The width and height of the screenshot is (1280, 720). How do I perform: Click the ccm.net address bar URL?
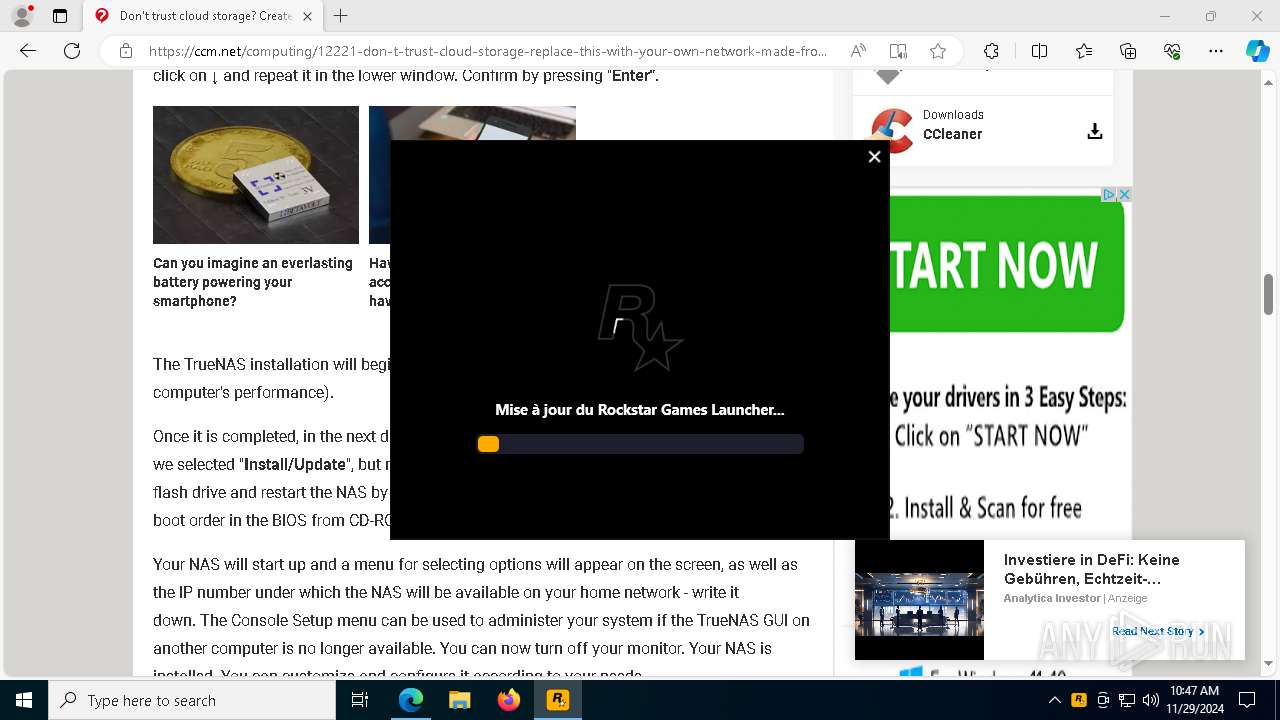[x=488, y=51]
